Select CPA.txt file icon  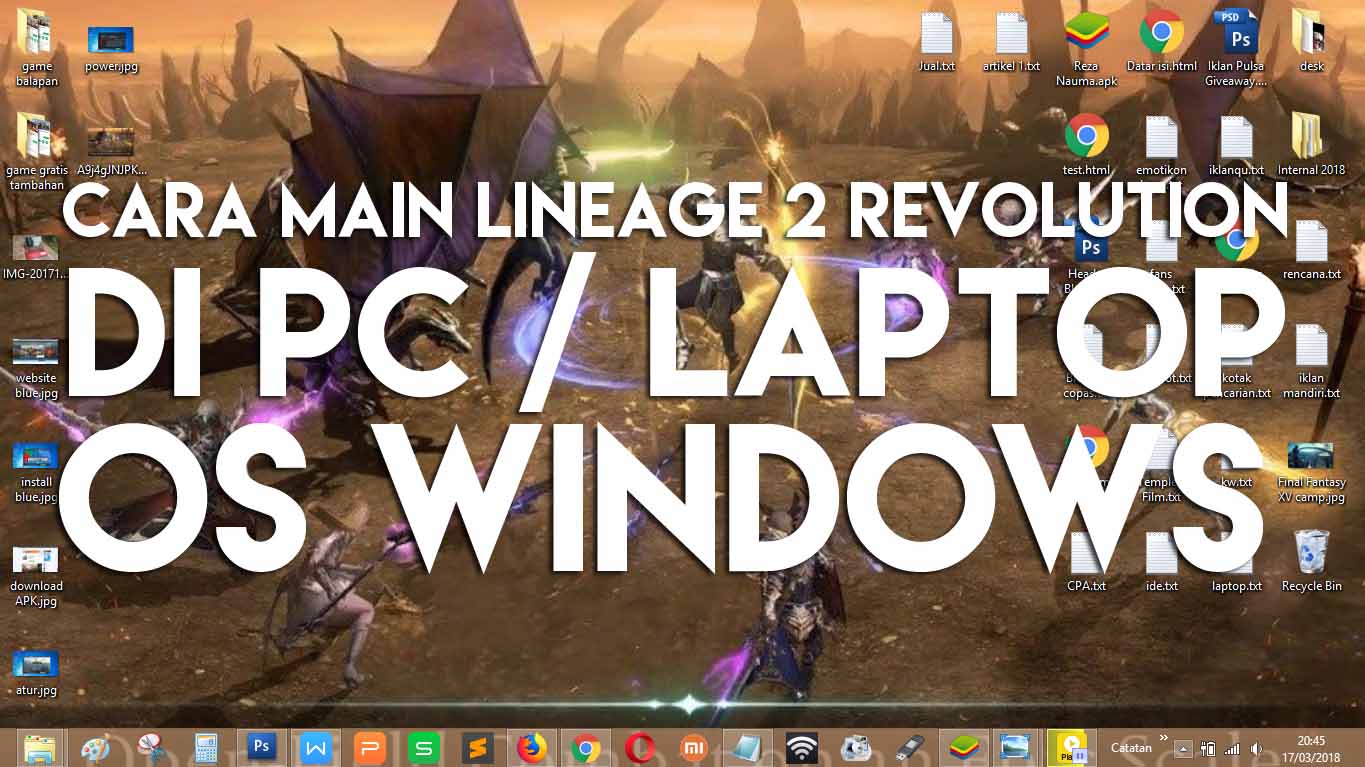click(x=1087, y=562)
